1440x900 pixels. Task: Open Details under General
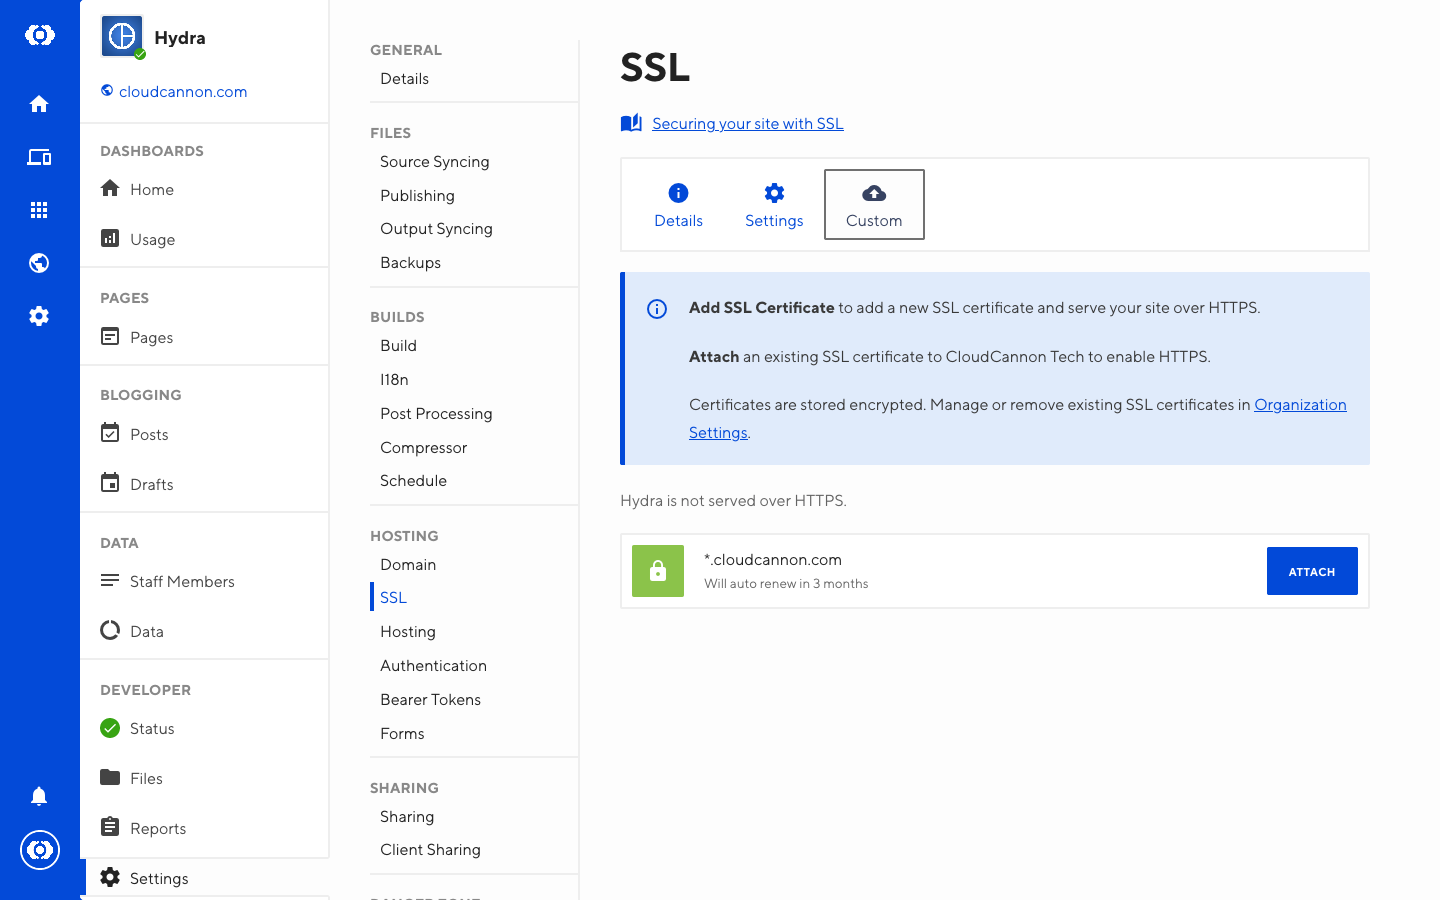click(x=404, y=79)
